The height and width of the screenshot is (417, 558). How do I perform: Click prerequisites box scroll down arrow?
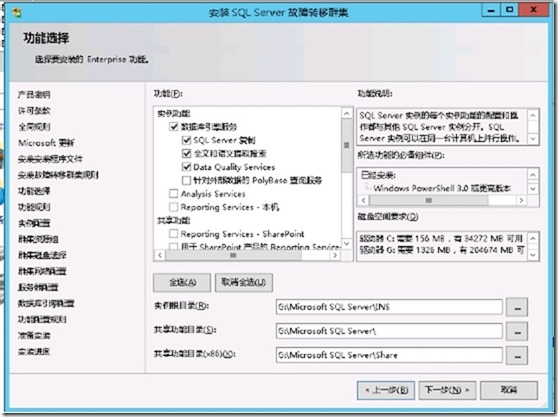[x=533, y=189]
